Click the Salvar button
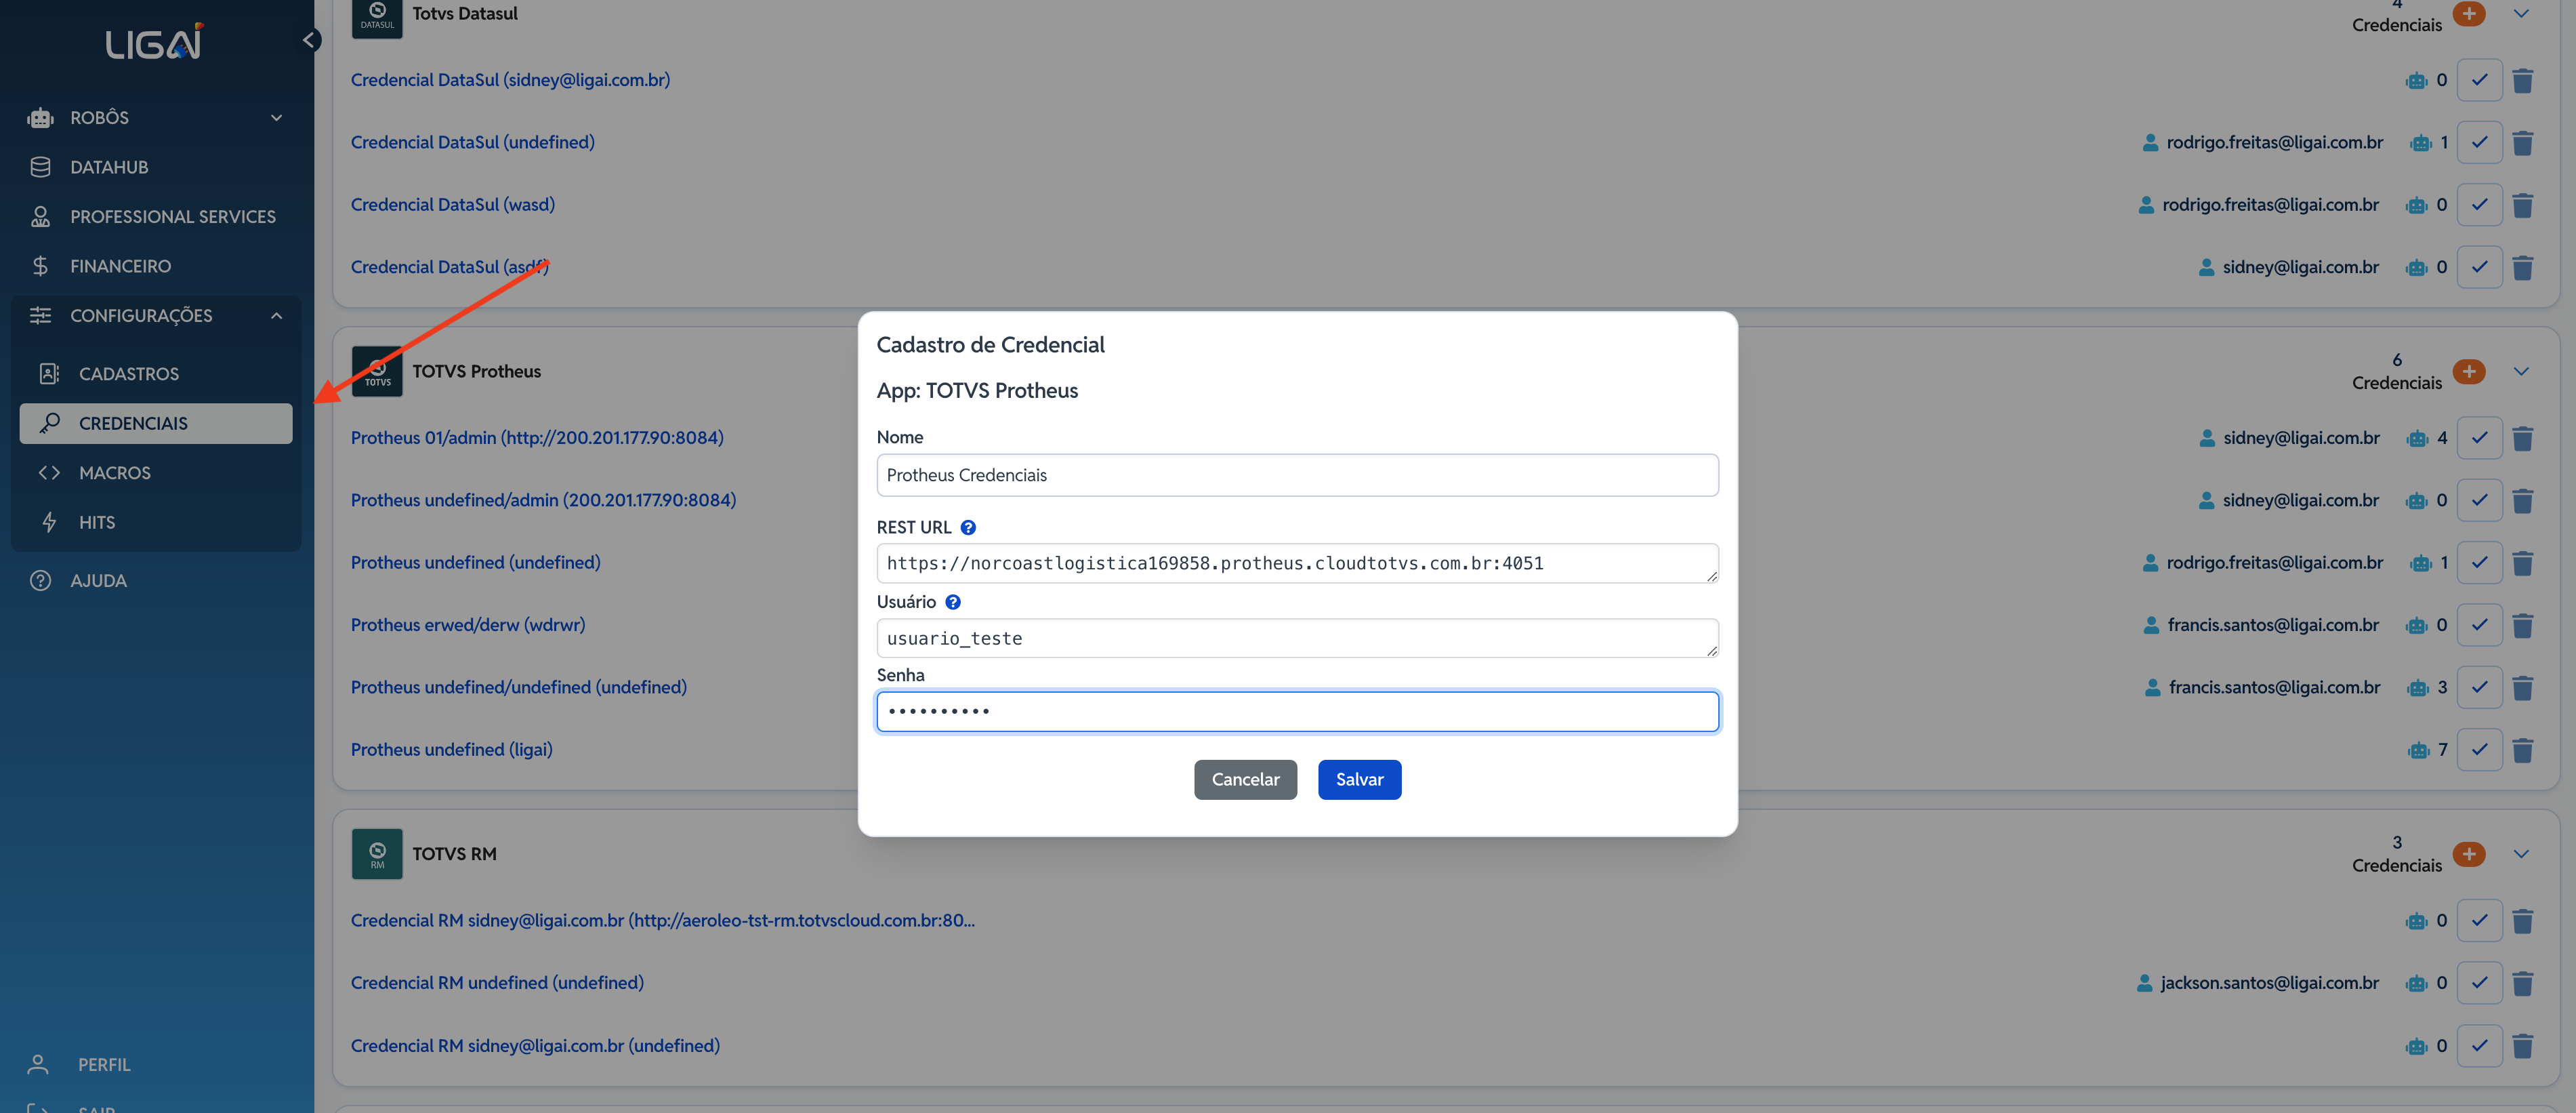 click(x=1359, y=779)
